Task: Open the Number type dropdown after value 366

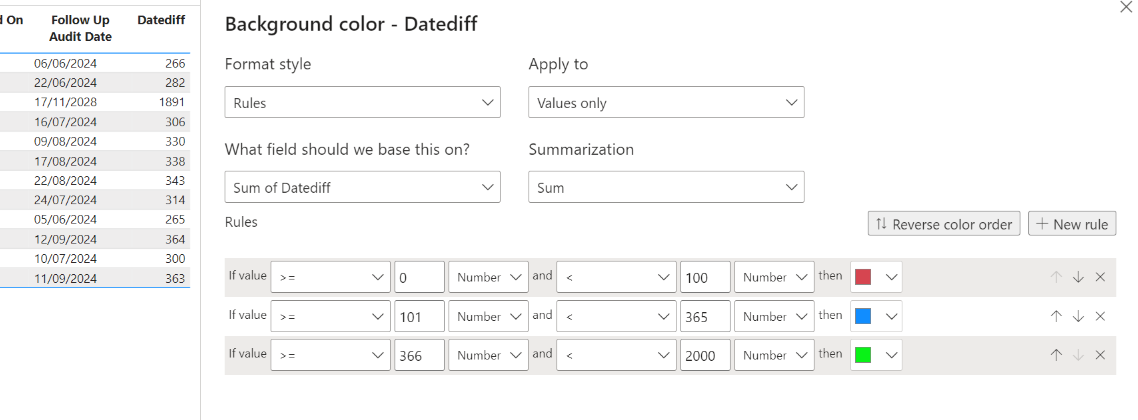Action: (x=488, y=355)
